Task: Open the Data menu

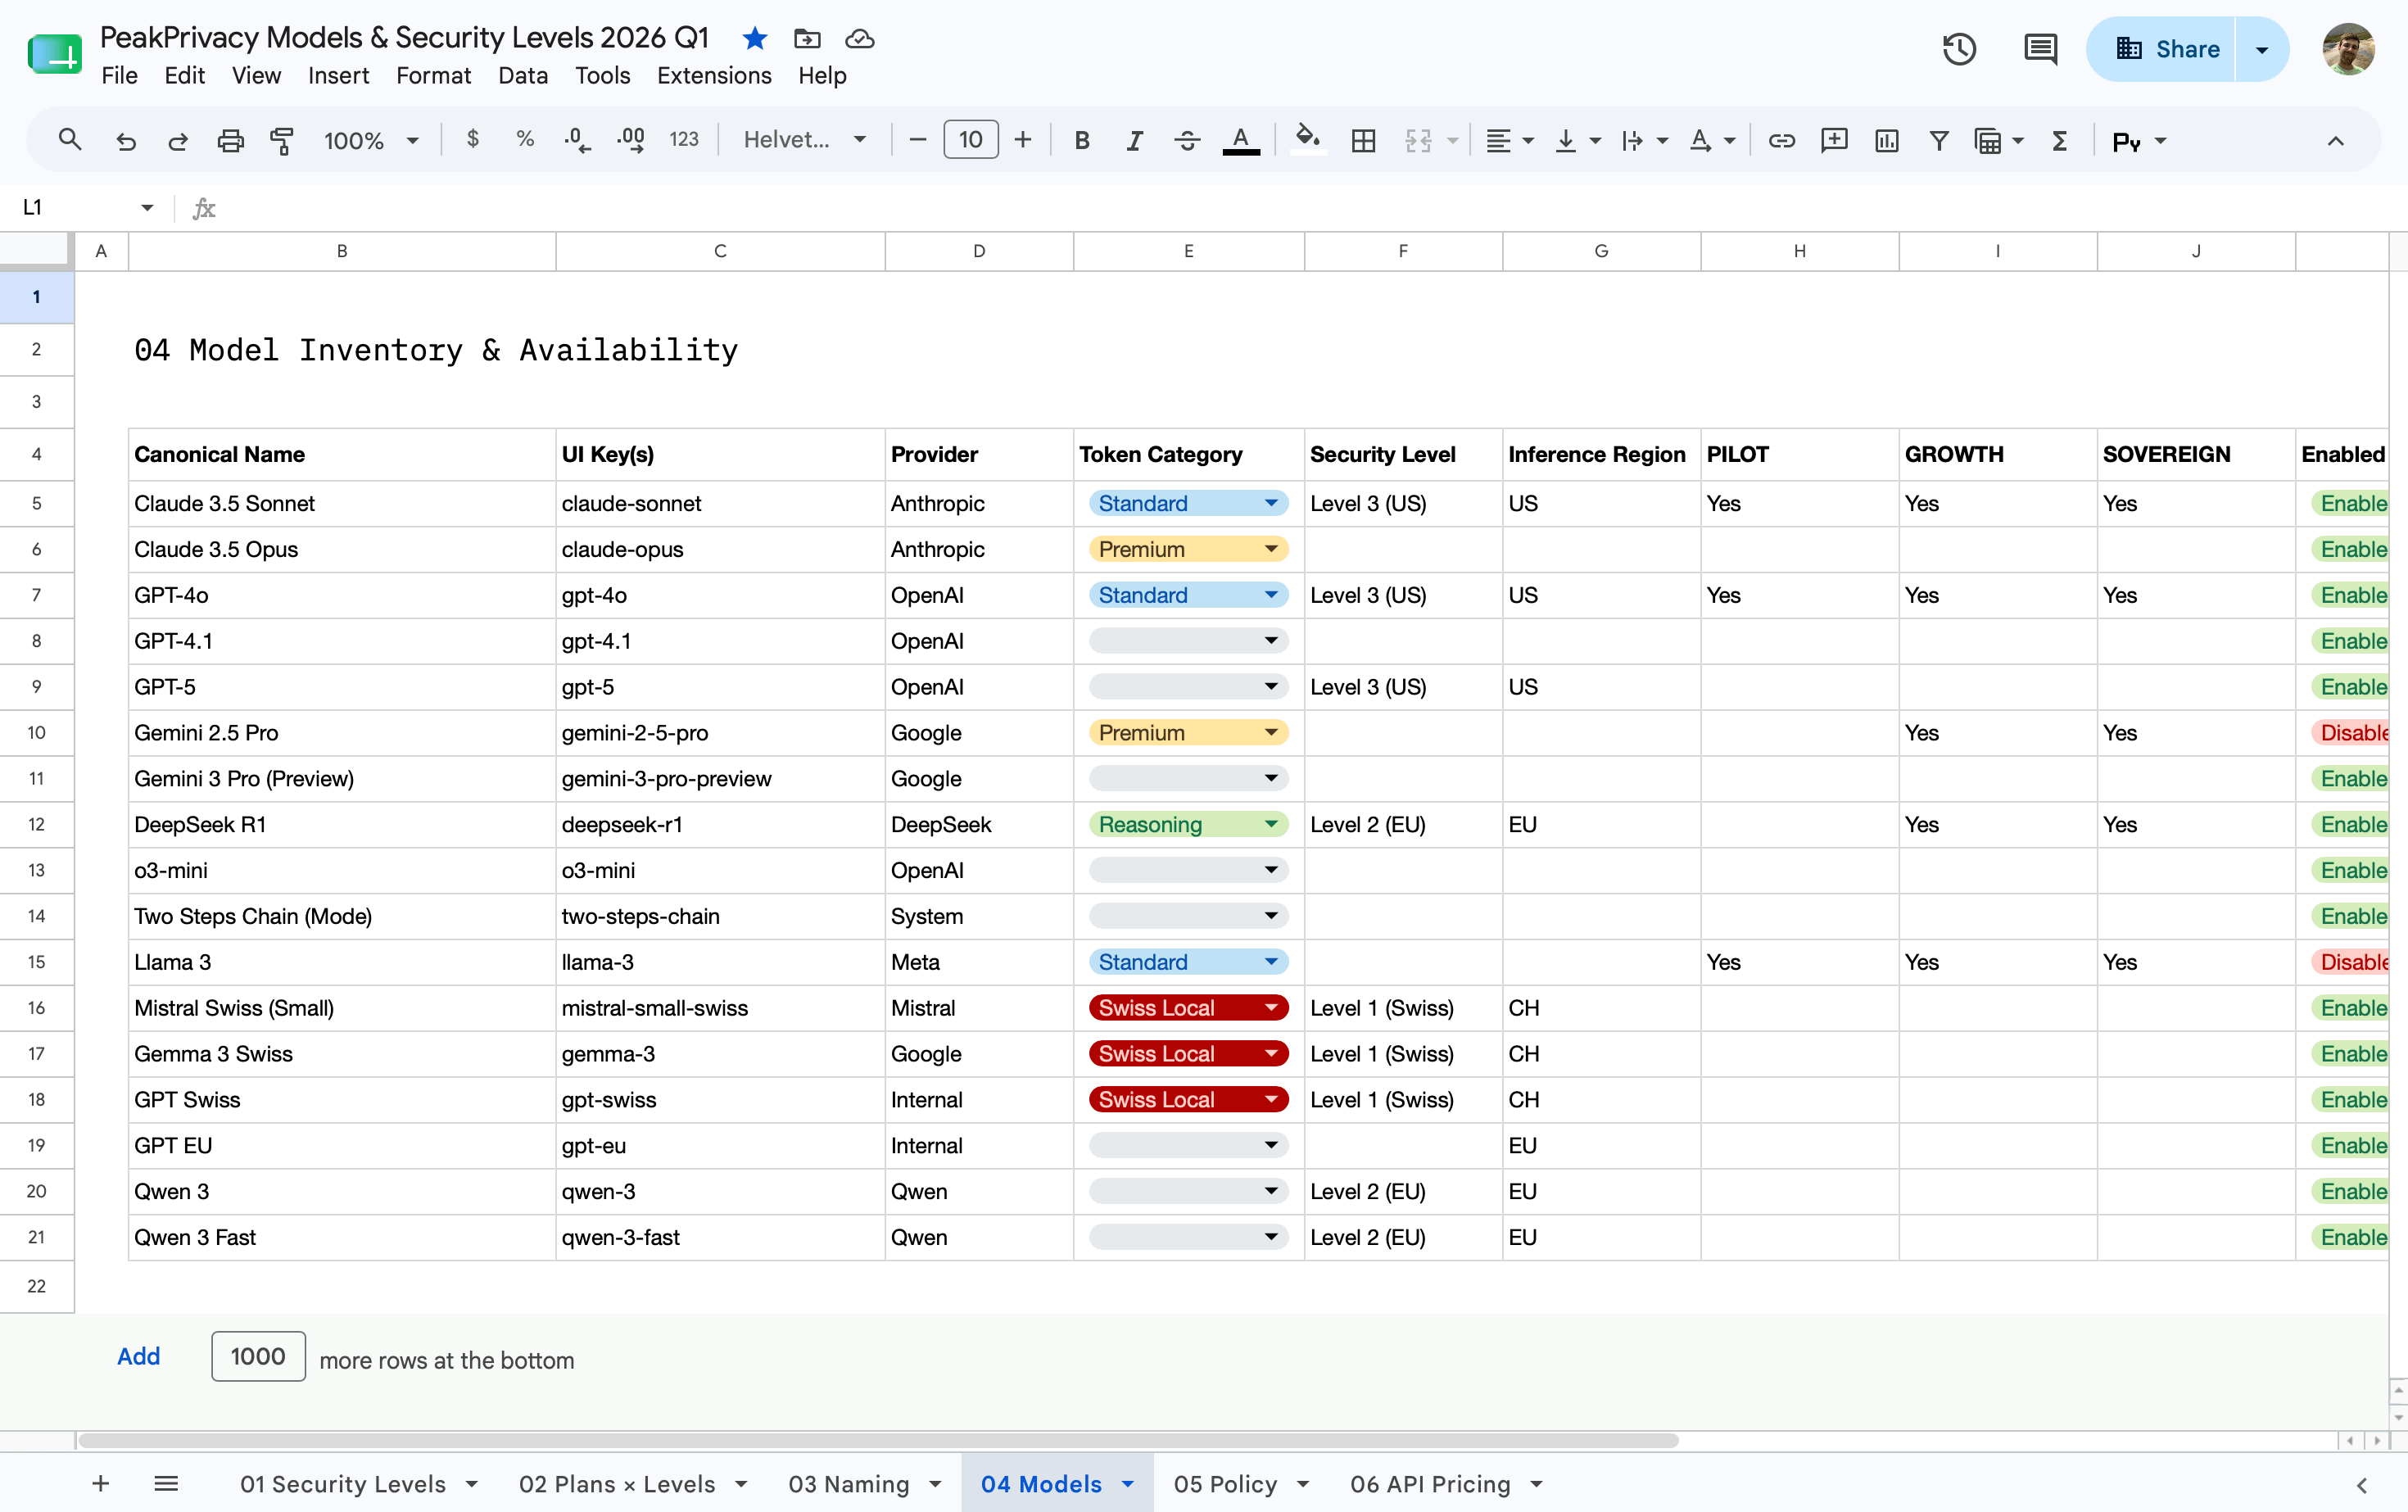Action: (522, 75)
